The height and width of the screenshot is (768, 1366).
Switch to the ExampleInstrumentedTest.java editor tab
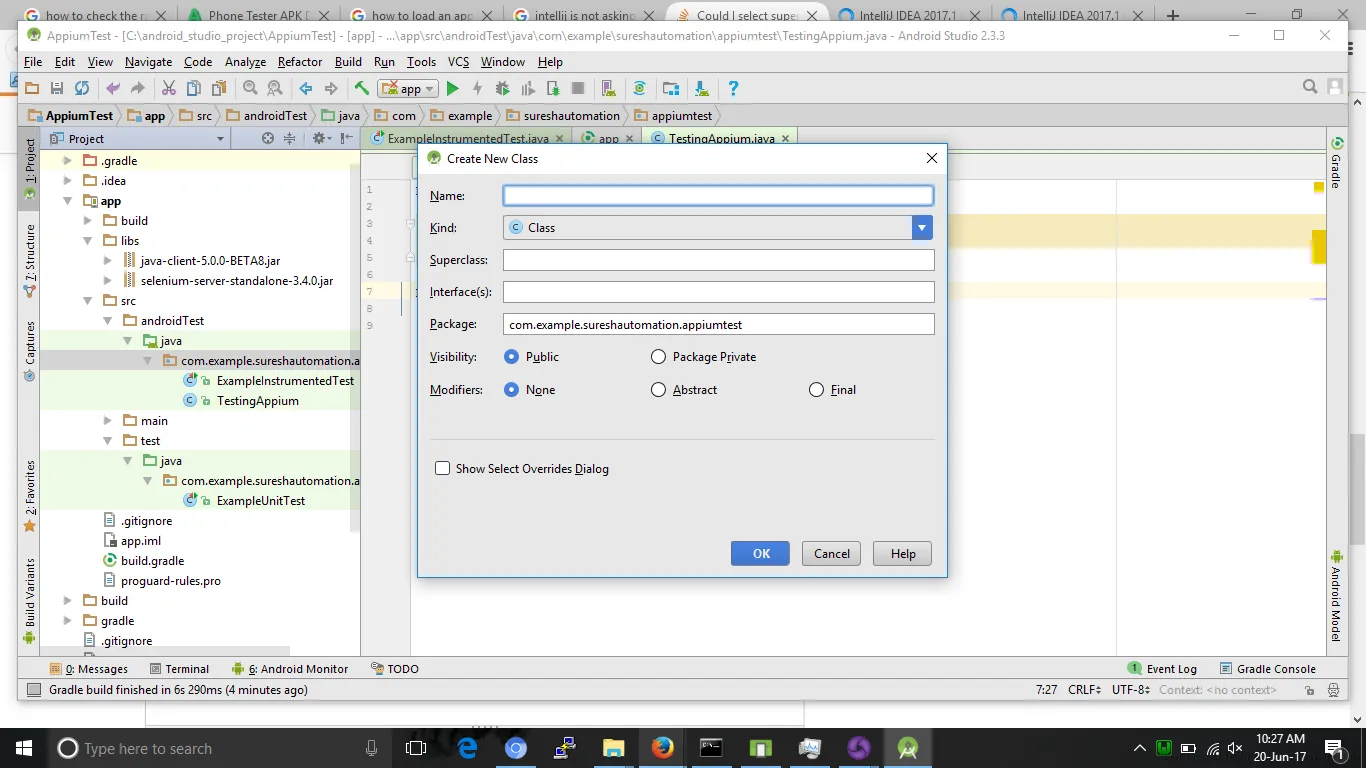(x=466, y=138)
